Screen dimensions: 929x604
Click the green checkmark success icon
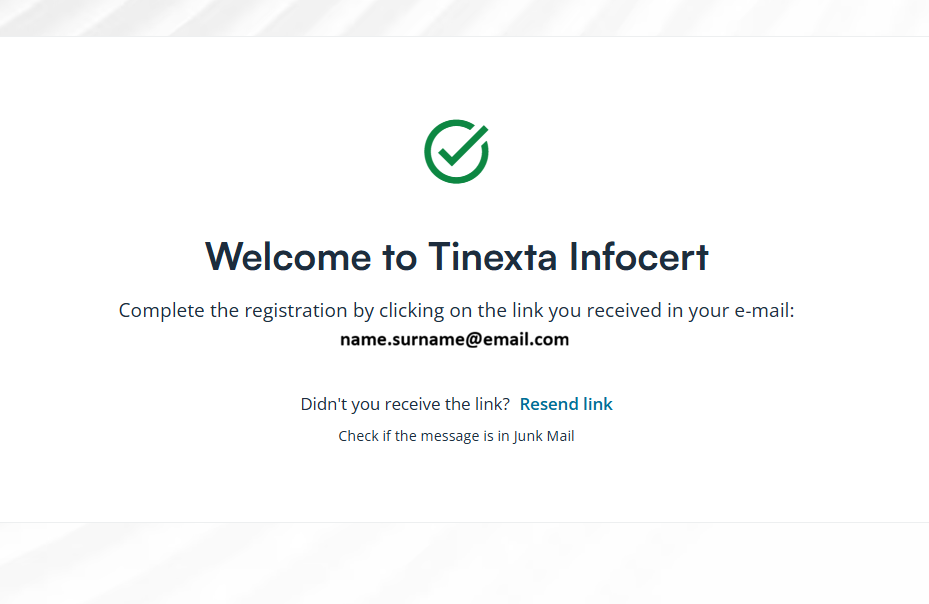click(x=457, y=151)
